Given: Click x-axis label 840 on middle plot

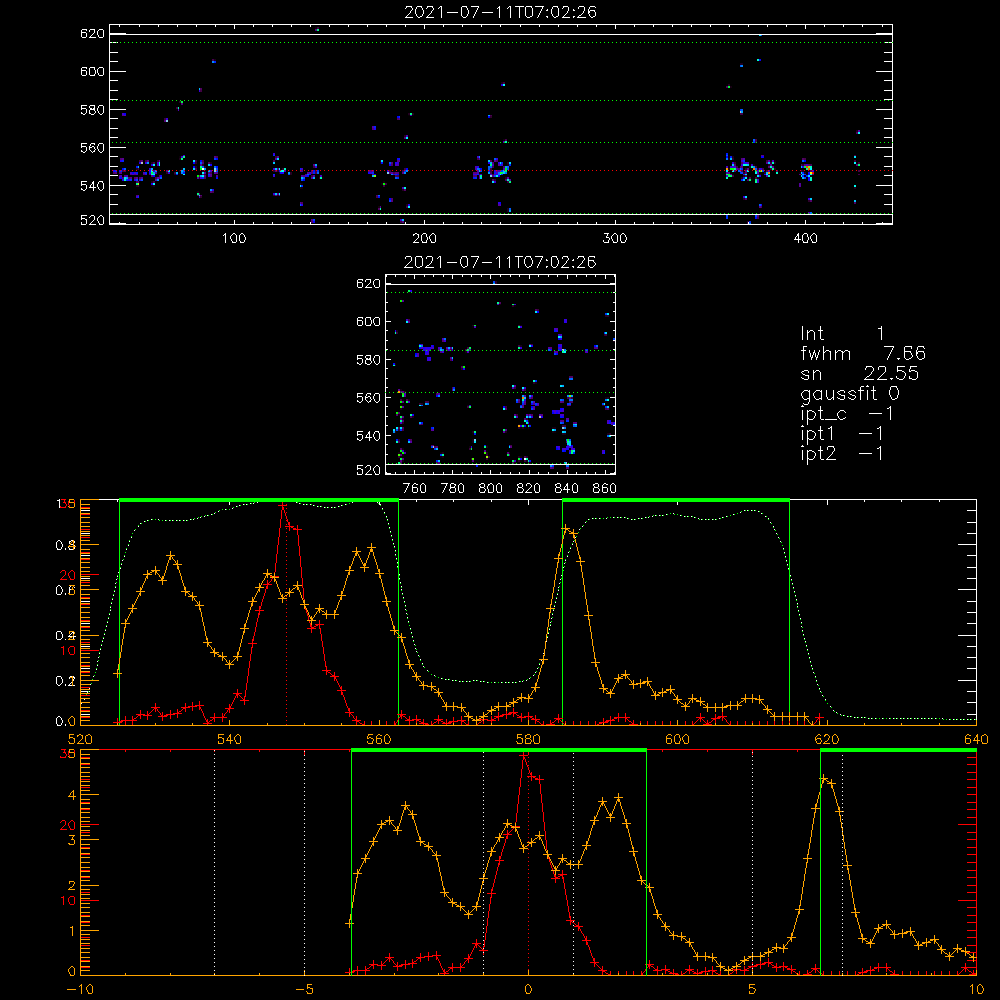Looking at the screenshot, I should 566,489.
